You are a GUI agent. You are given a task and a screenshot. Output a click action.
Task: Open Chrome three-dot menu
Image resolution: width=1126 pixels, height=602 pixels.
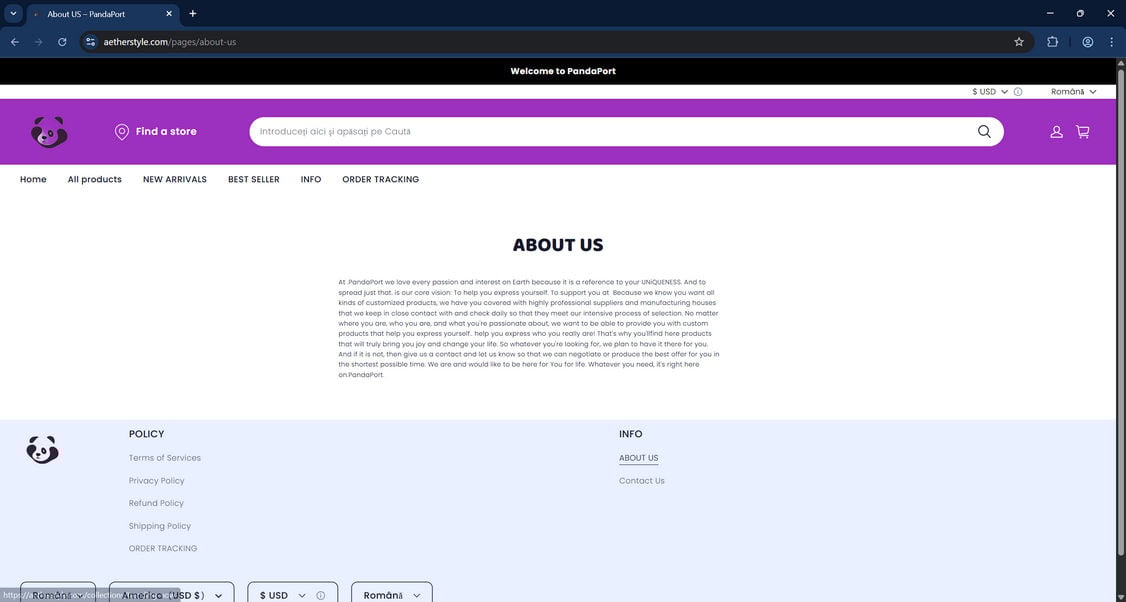[1112, 42]
